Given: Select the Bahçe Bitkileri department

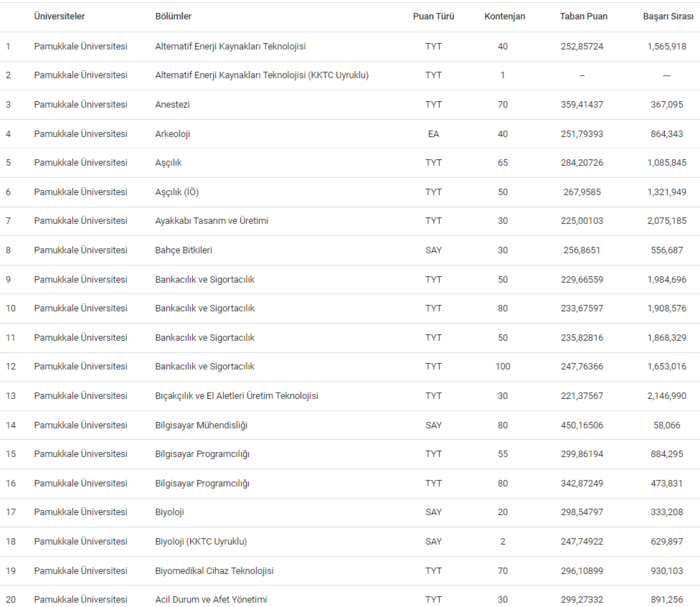Looking at the screenshot, I should [x=184, y=250].
